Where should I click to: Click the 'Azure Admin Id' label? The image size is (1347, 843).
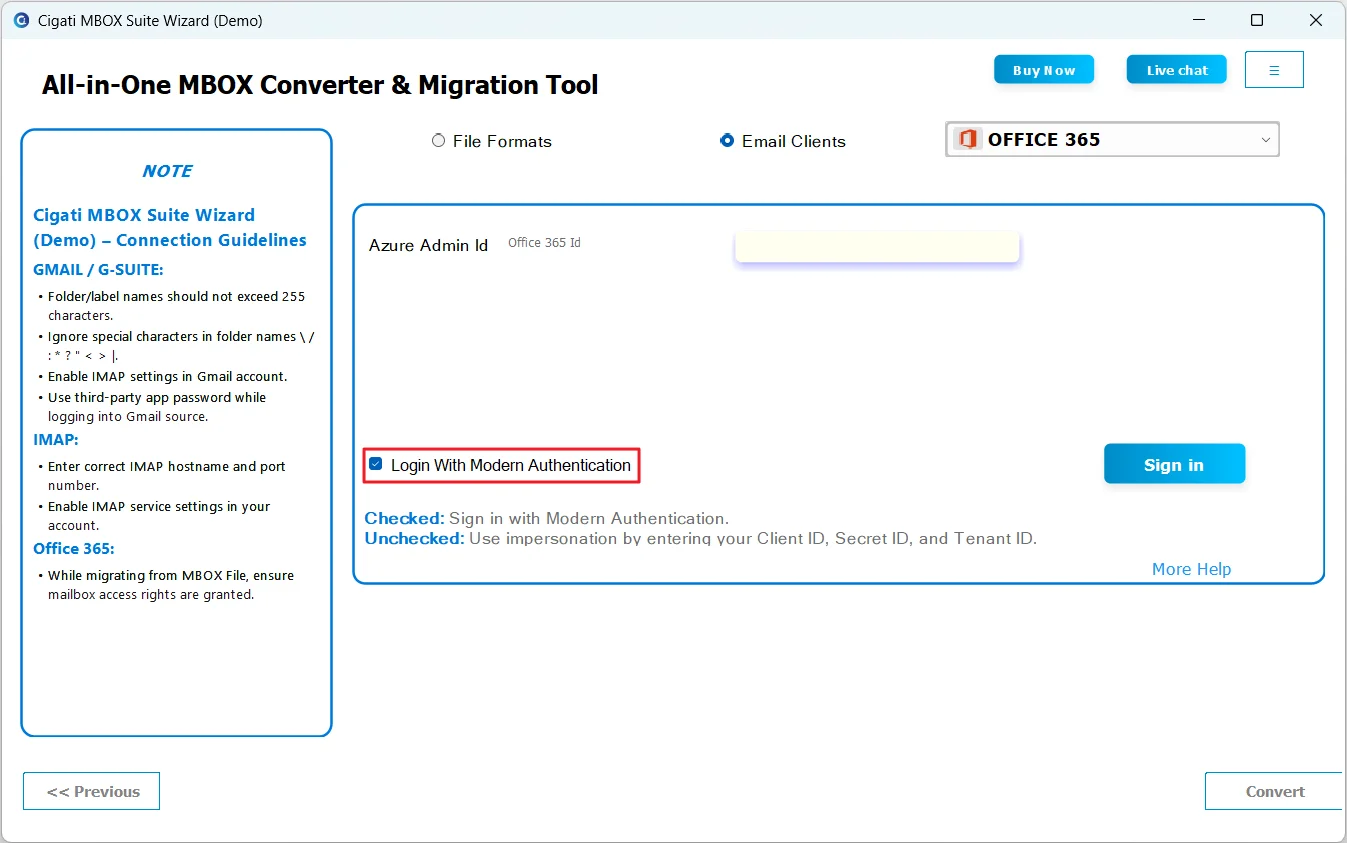click(x=428, y=245)
